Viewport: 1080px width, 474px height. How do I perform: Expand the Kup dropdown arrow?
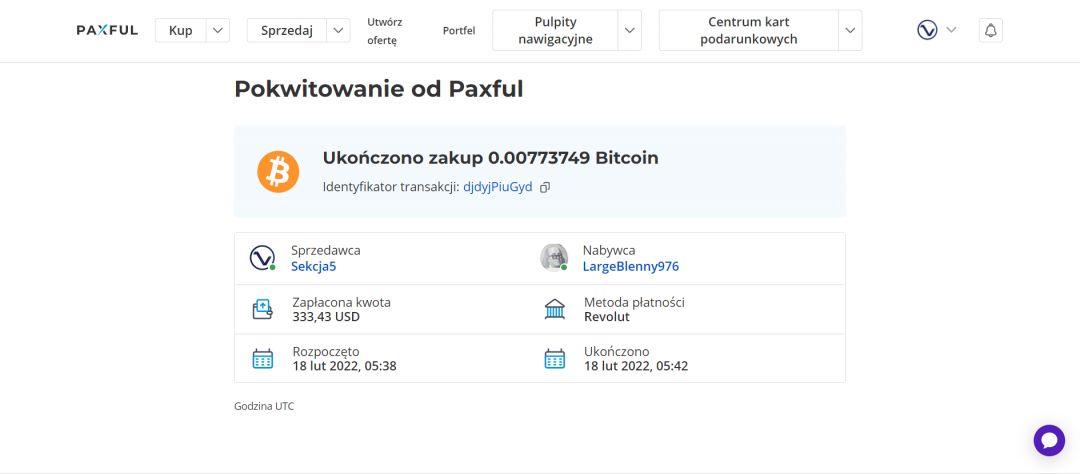[x=218, y=30]
